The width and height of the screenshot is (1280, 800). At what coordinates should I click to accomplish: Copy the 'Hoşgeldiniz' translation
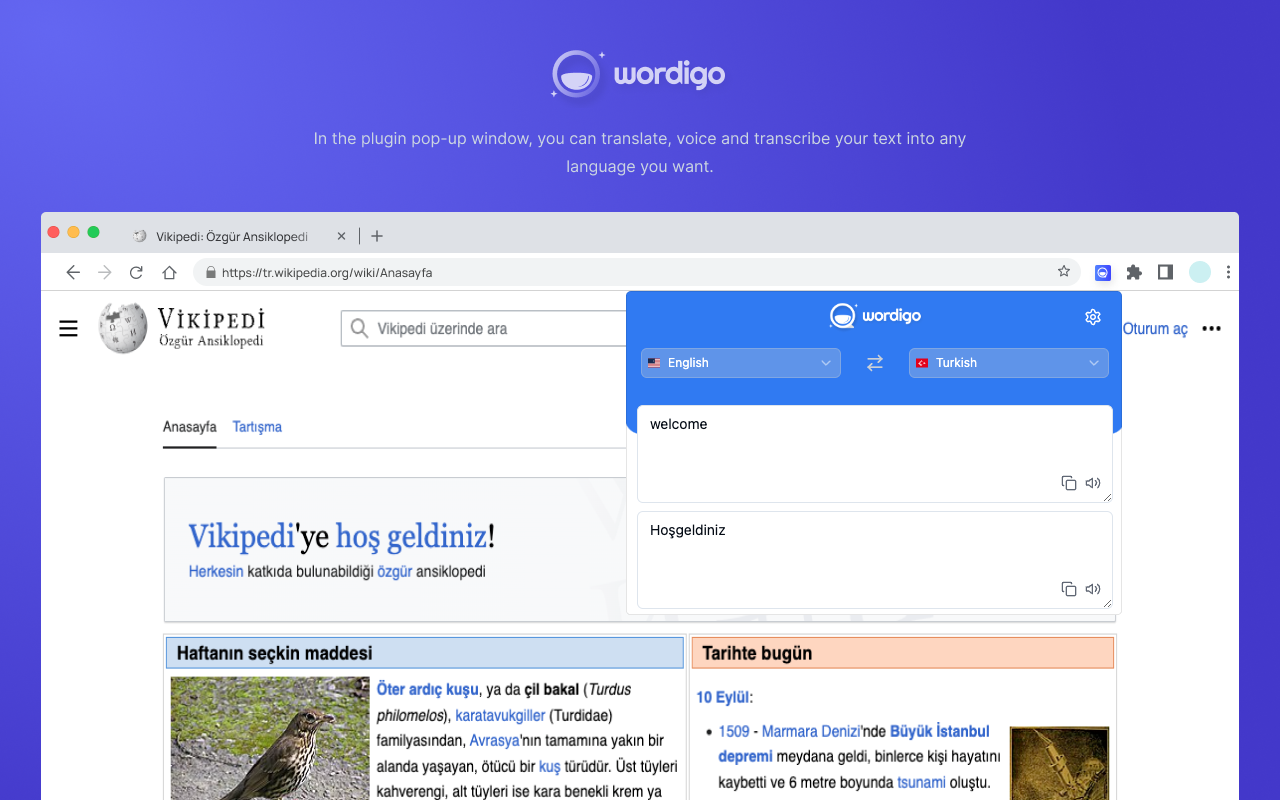point(1068,589)
